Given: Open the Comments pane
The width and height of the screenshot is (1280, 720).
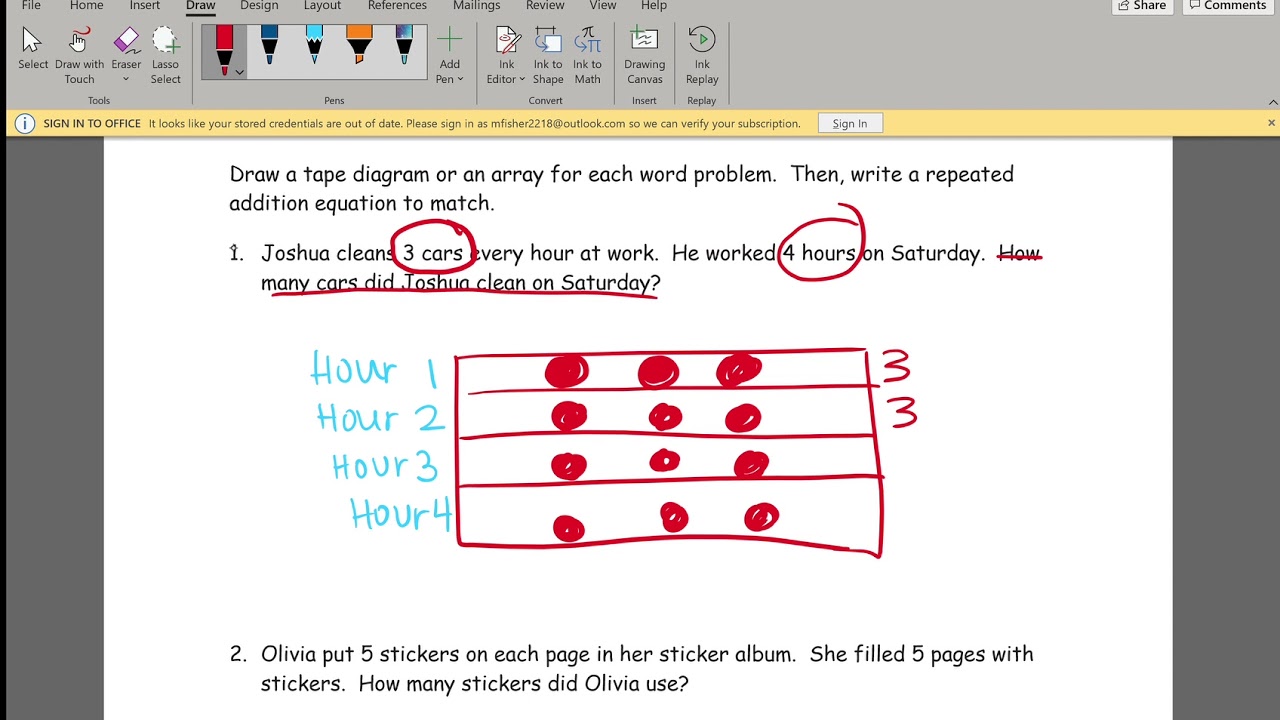Looking at the screenshot, I should coord(1227,6).
